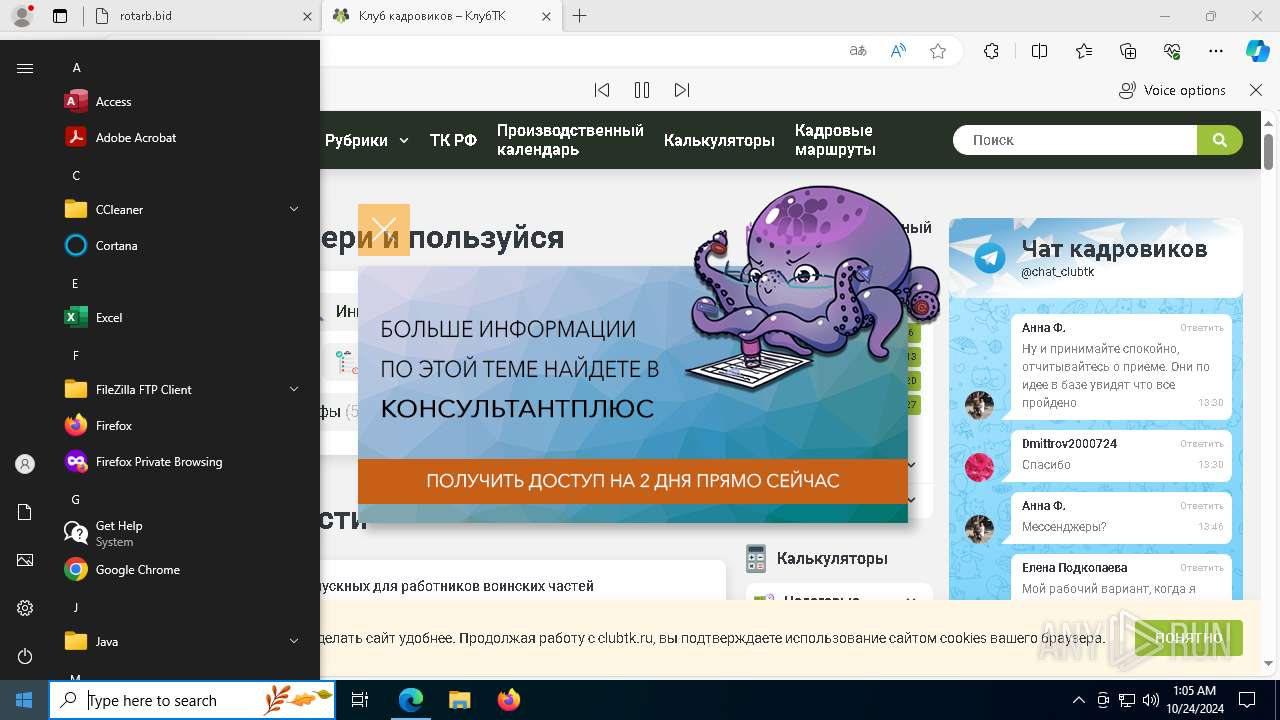Image resolution: width=1280 pixels, height=720 pixels.
Task: Toggle Read aloud icon in address bar
Action: (897, 51)
